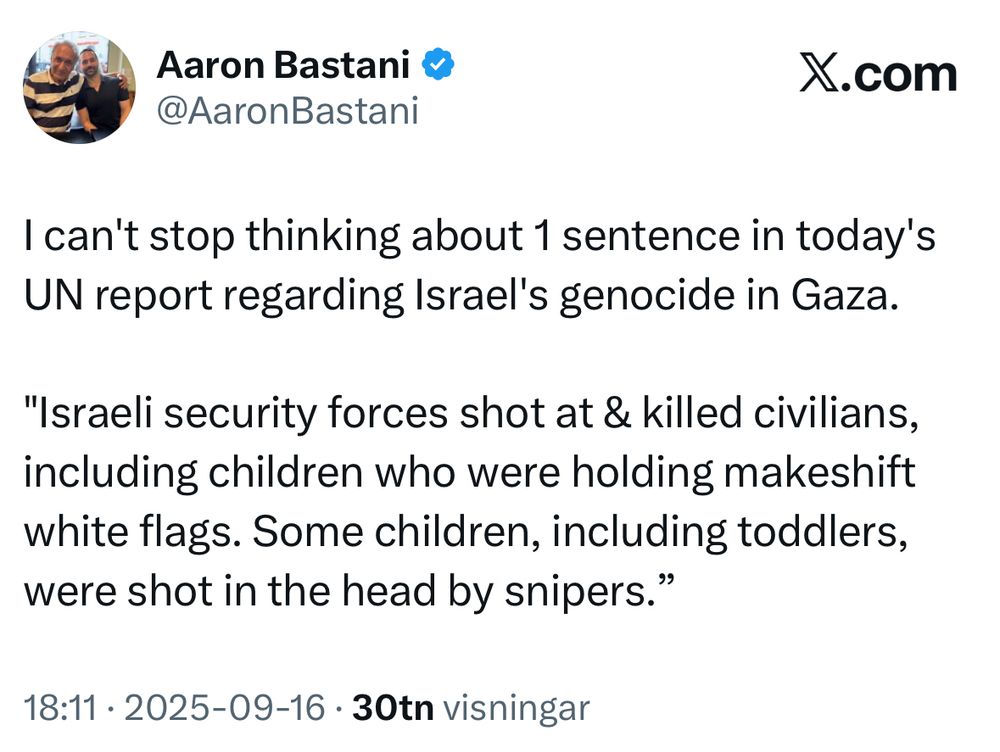Click the line starting "including children who"
Viewport: 1000px width, 752px height.
pos(469,473)
